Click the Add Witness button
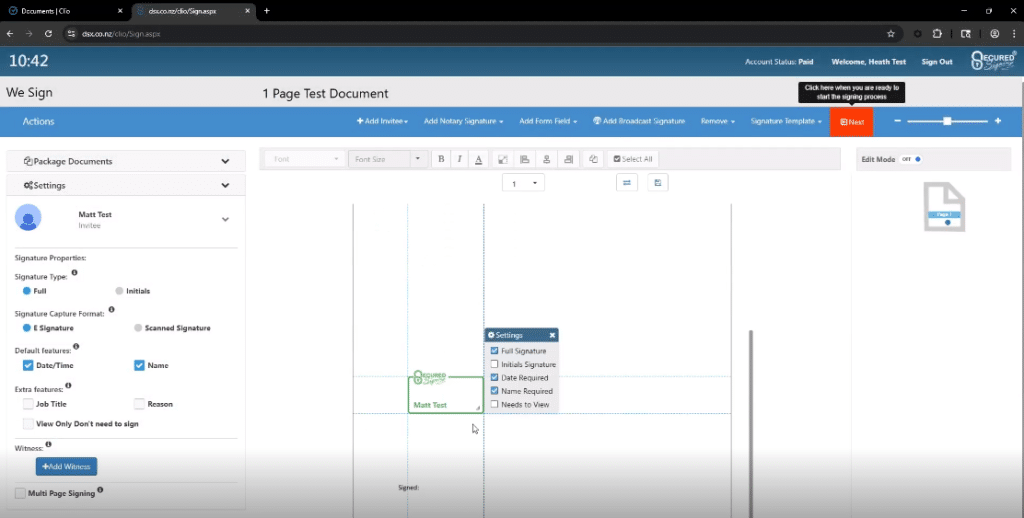The height and width of the screenshot is (518, 1024). coord(66,467)
